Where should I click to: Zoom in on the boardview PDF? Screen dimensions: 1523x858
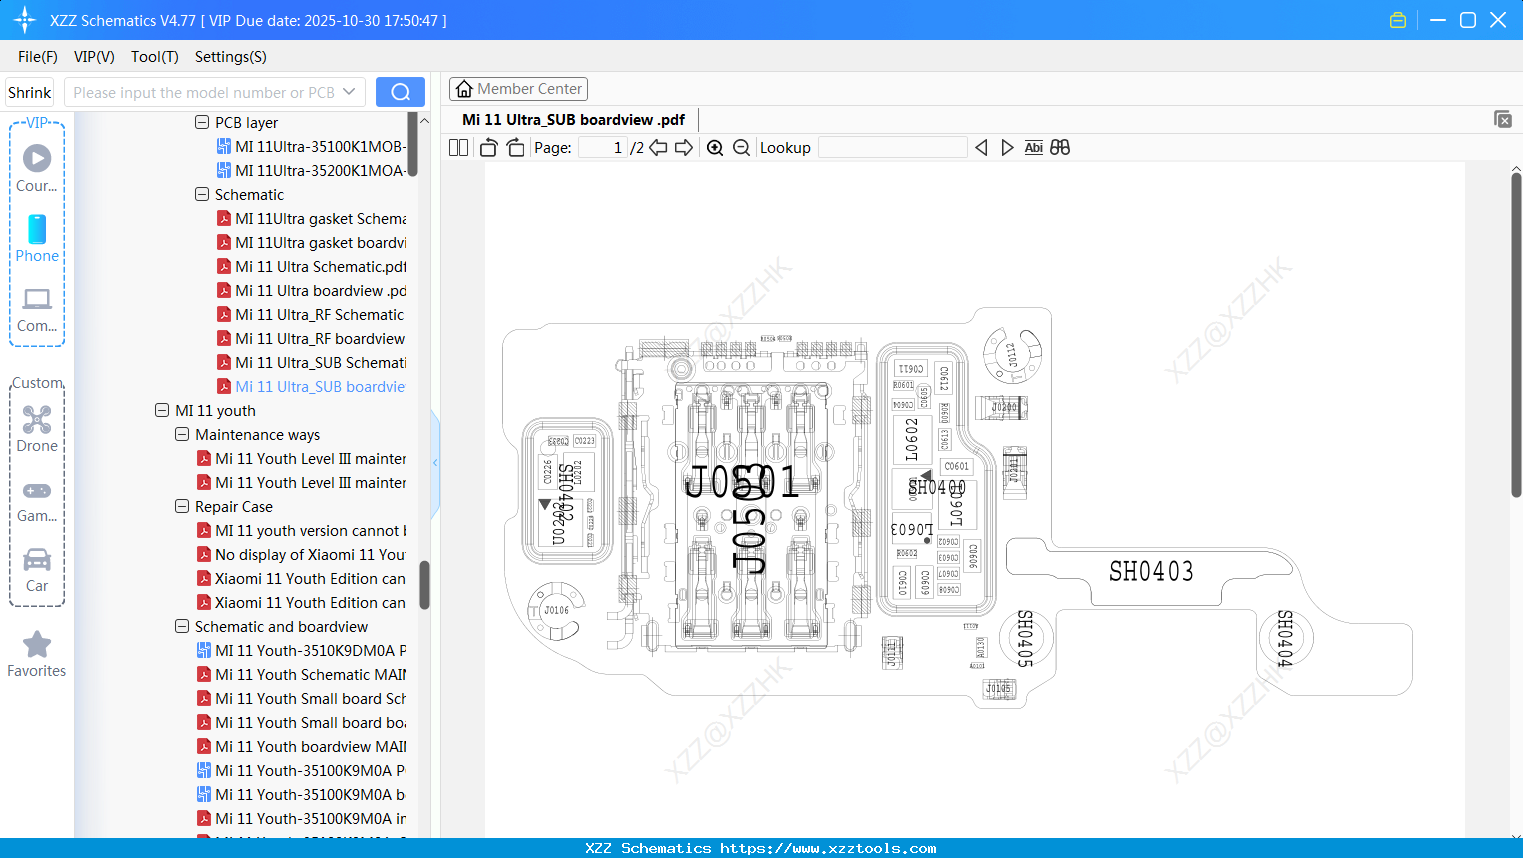click(715, 147)
